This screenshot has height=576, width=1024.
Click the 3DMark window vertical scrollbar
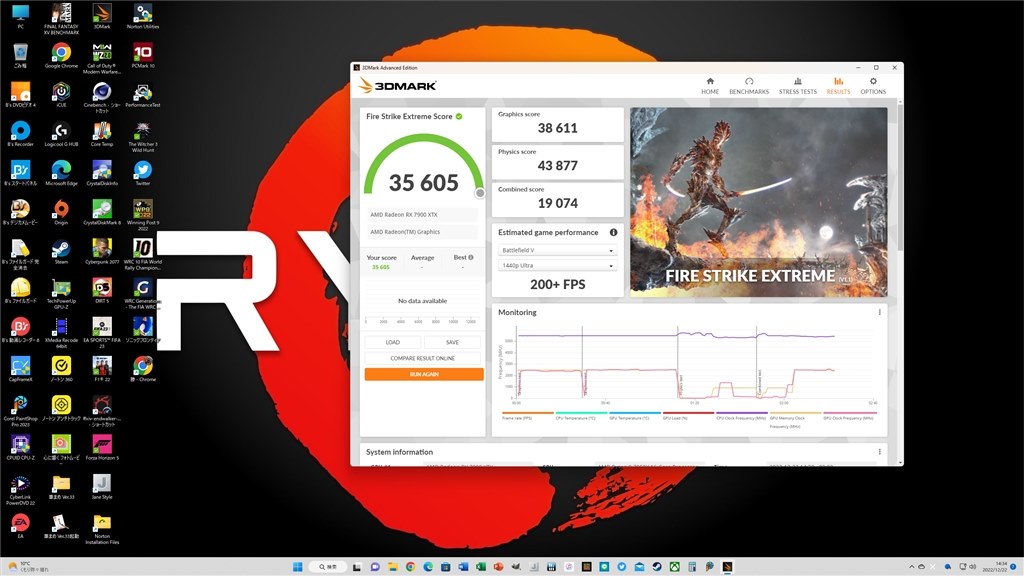click(901, 176)
